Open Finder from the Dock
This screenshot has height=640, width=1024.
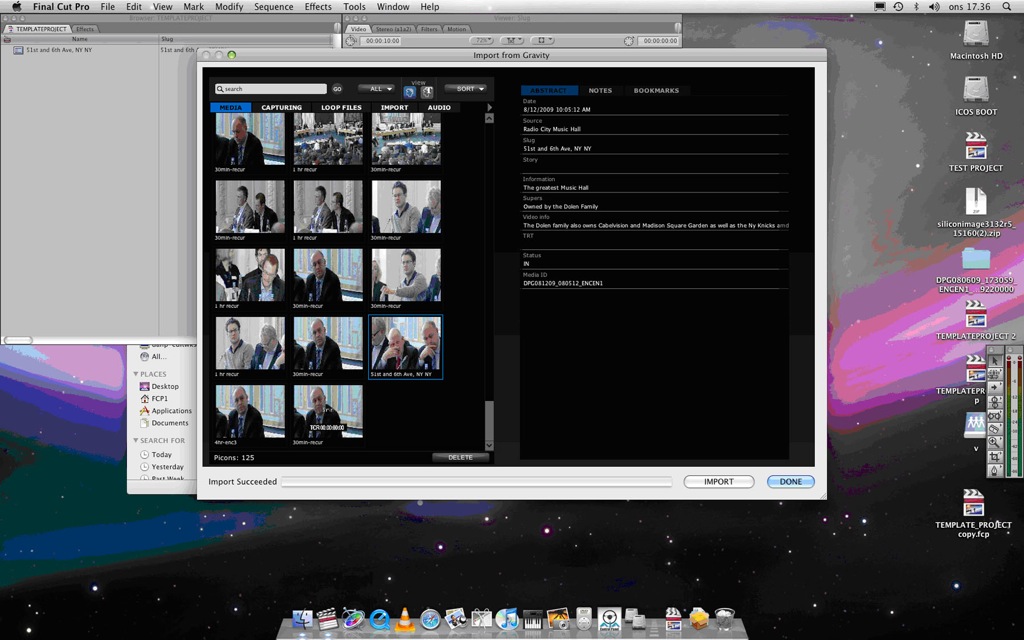click(302, 618)
